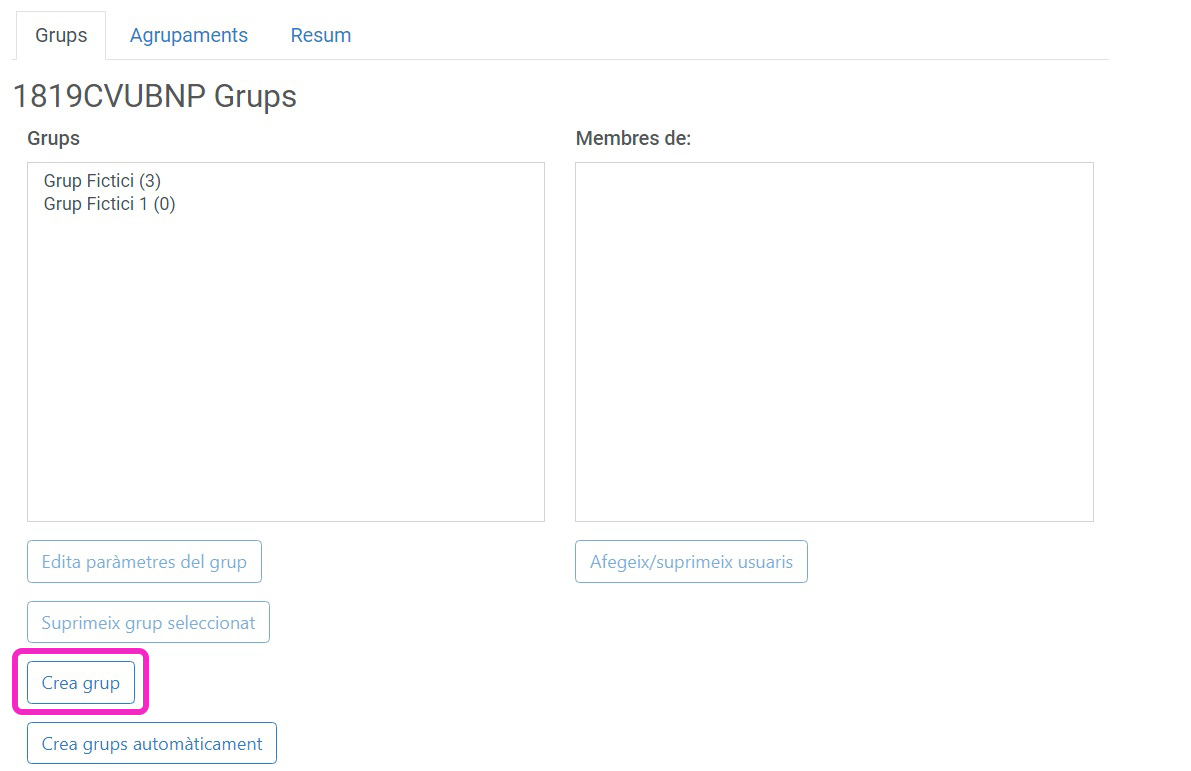Switch to the Agrupaments tab

tap(188, 35)
